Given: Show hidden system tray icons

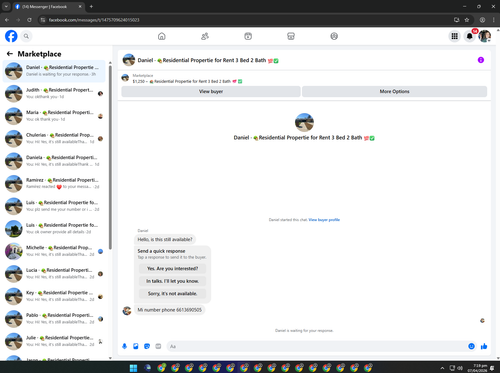Looking at the screenshot, I should [x=442, y=368].
